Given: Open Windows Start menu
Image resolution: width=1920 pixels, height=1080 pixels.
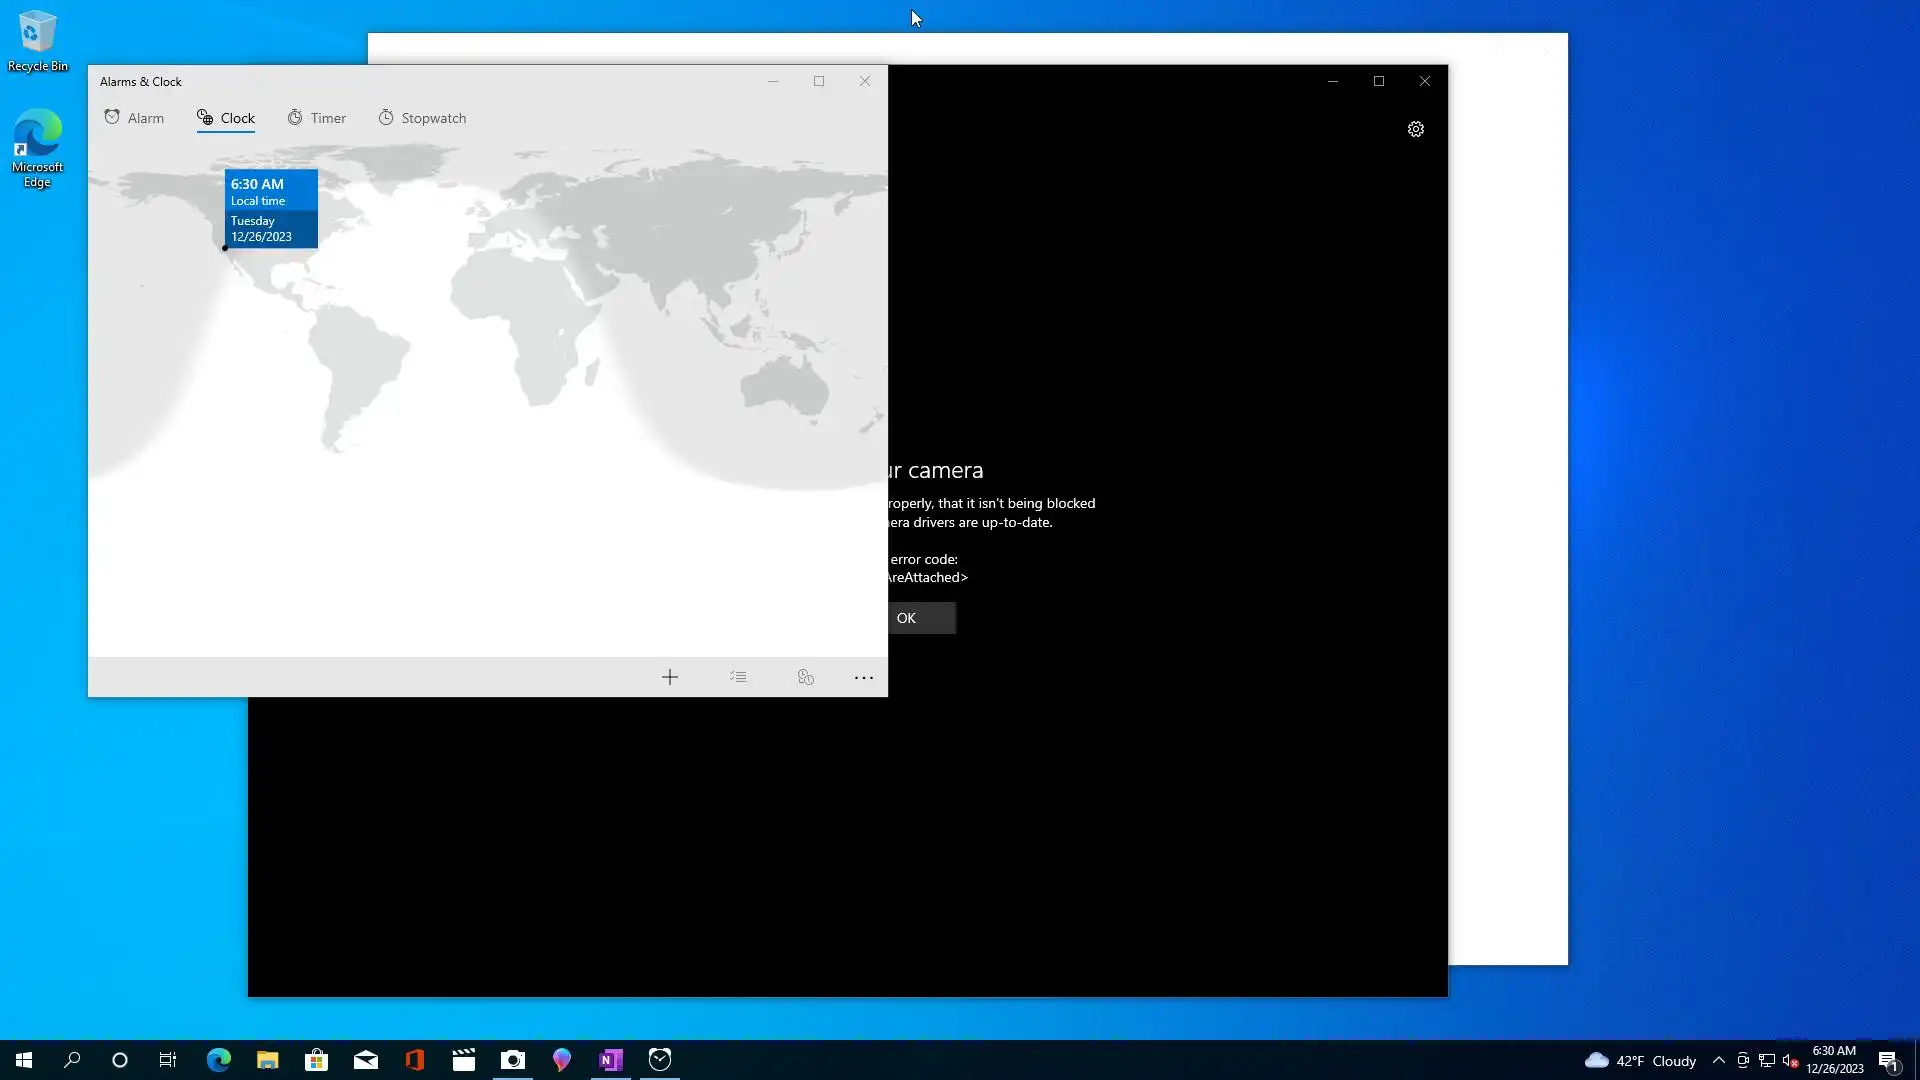Looking at the screenshot, I should (x=24, y=1060).
